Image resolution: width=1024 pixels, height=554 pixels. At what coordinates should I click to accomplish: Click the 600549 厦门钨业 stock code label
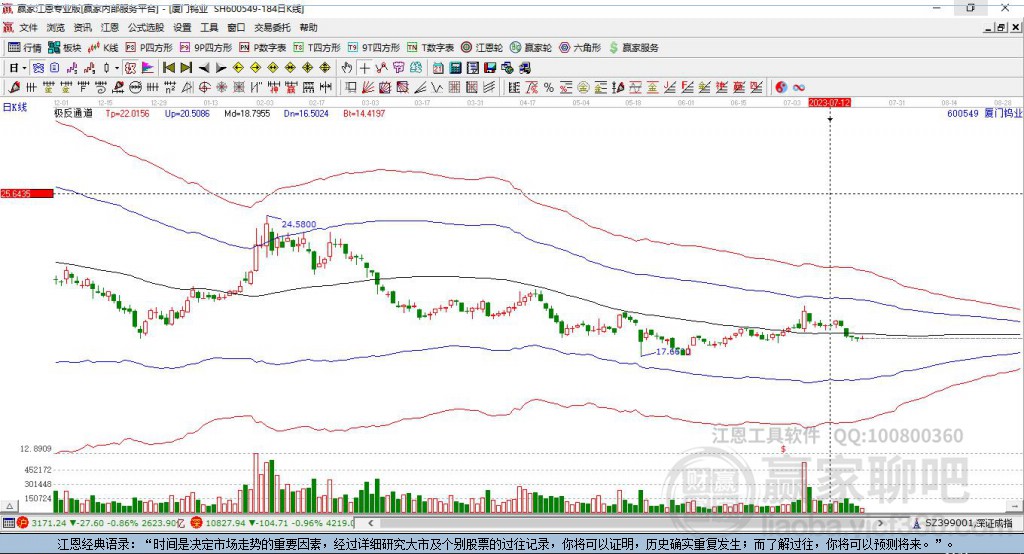[984, 113]
